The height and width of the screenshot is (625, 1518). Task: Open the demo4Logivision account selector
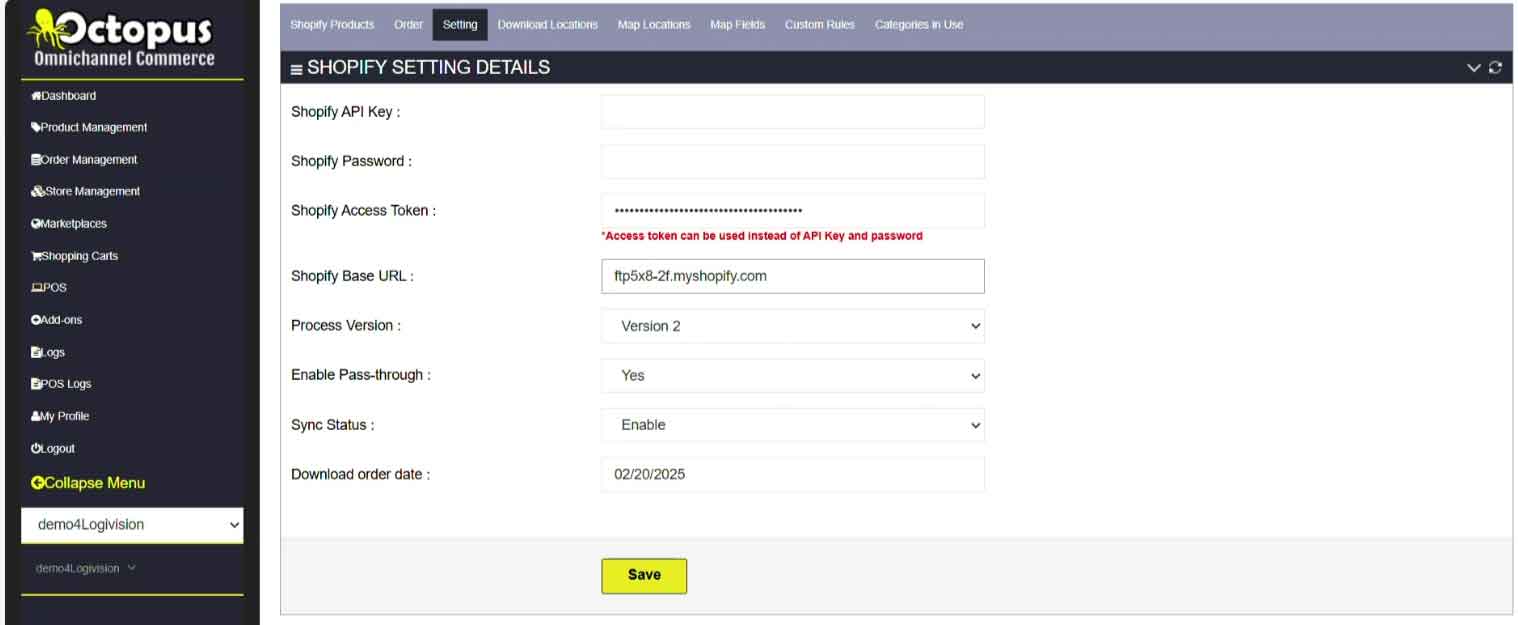[132, 524]
